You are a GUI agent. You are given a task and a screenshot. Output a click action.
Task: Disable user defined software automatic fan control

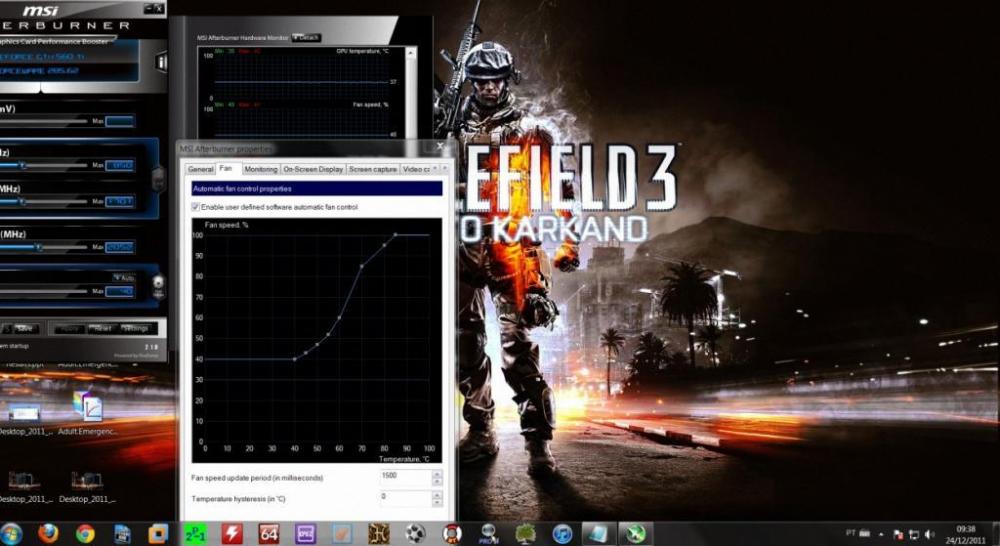(x=195, y=207)
